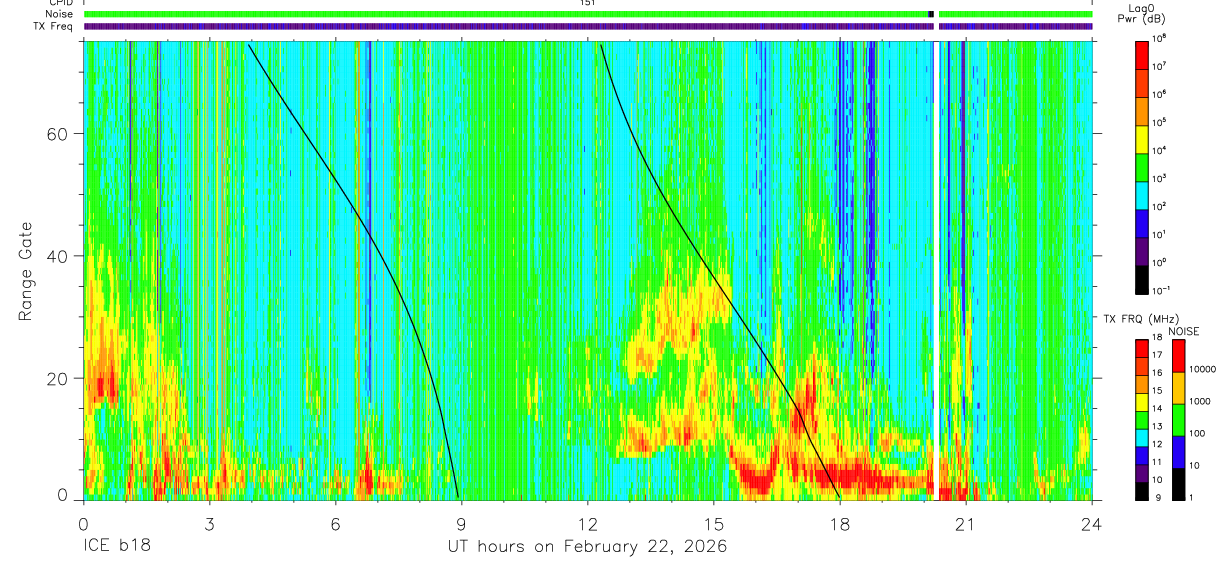
Task: Click the '0' tick on the UT axis
Action: click(x=83, y=523)
